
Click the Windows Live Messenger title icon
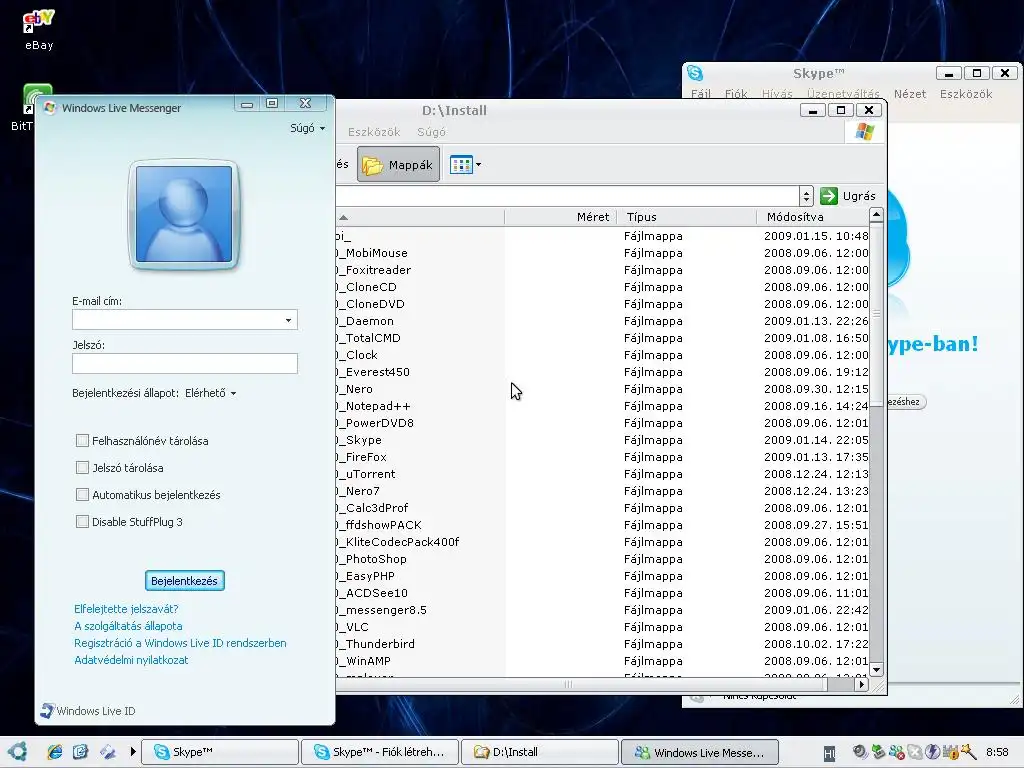click(x=50, y=107)
